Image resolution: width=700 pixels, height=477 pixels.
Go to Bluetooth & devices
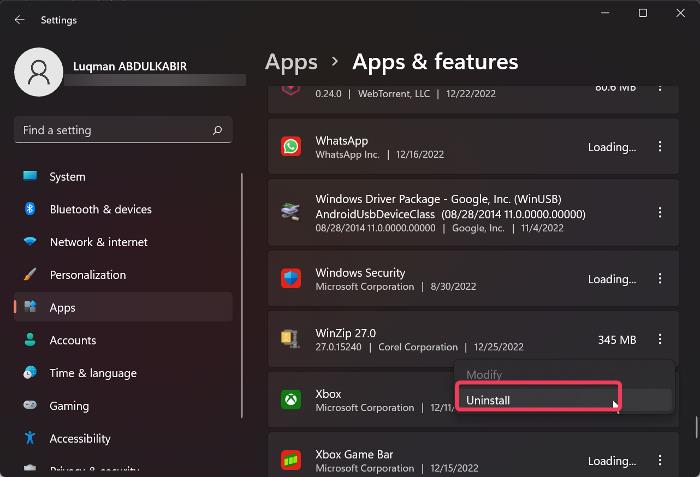[123, 209]
